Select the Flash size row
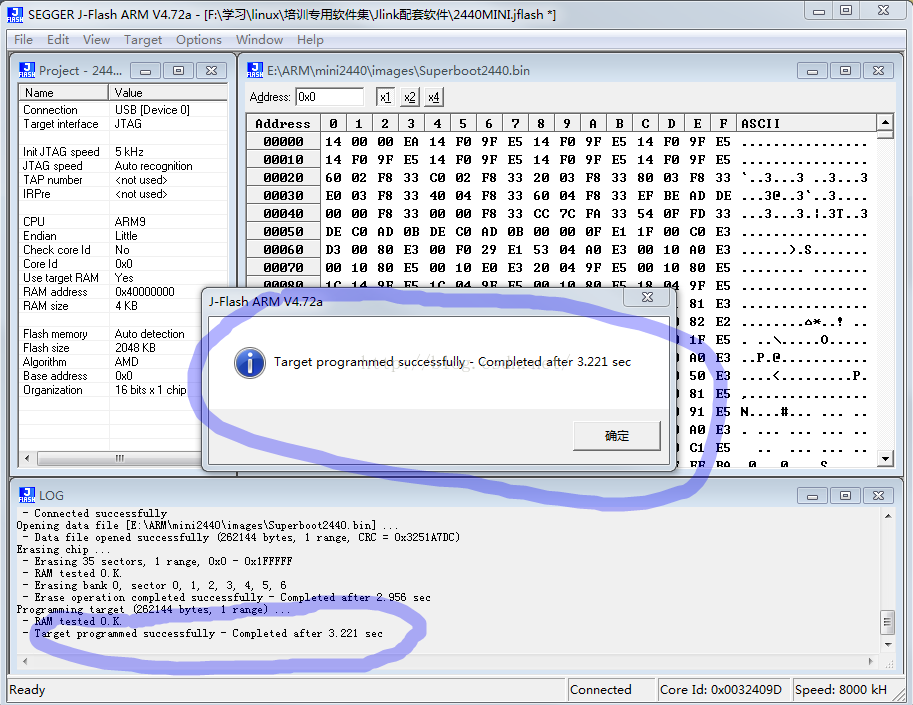Image resolution: width=913 pixels, height=705 pixels. click(111, 348)
